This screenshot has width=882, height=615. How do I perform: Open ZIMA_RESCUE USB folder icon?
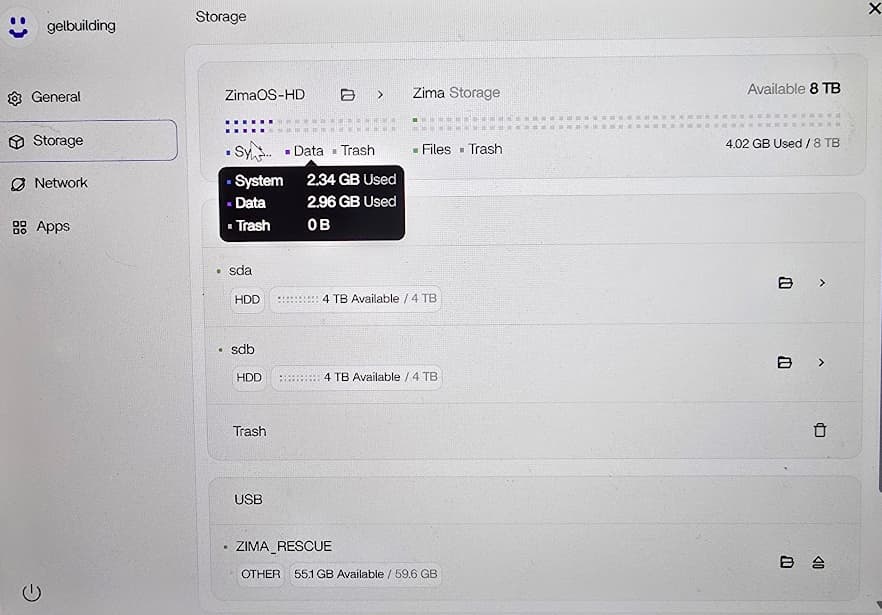pos(787,562)
